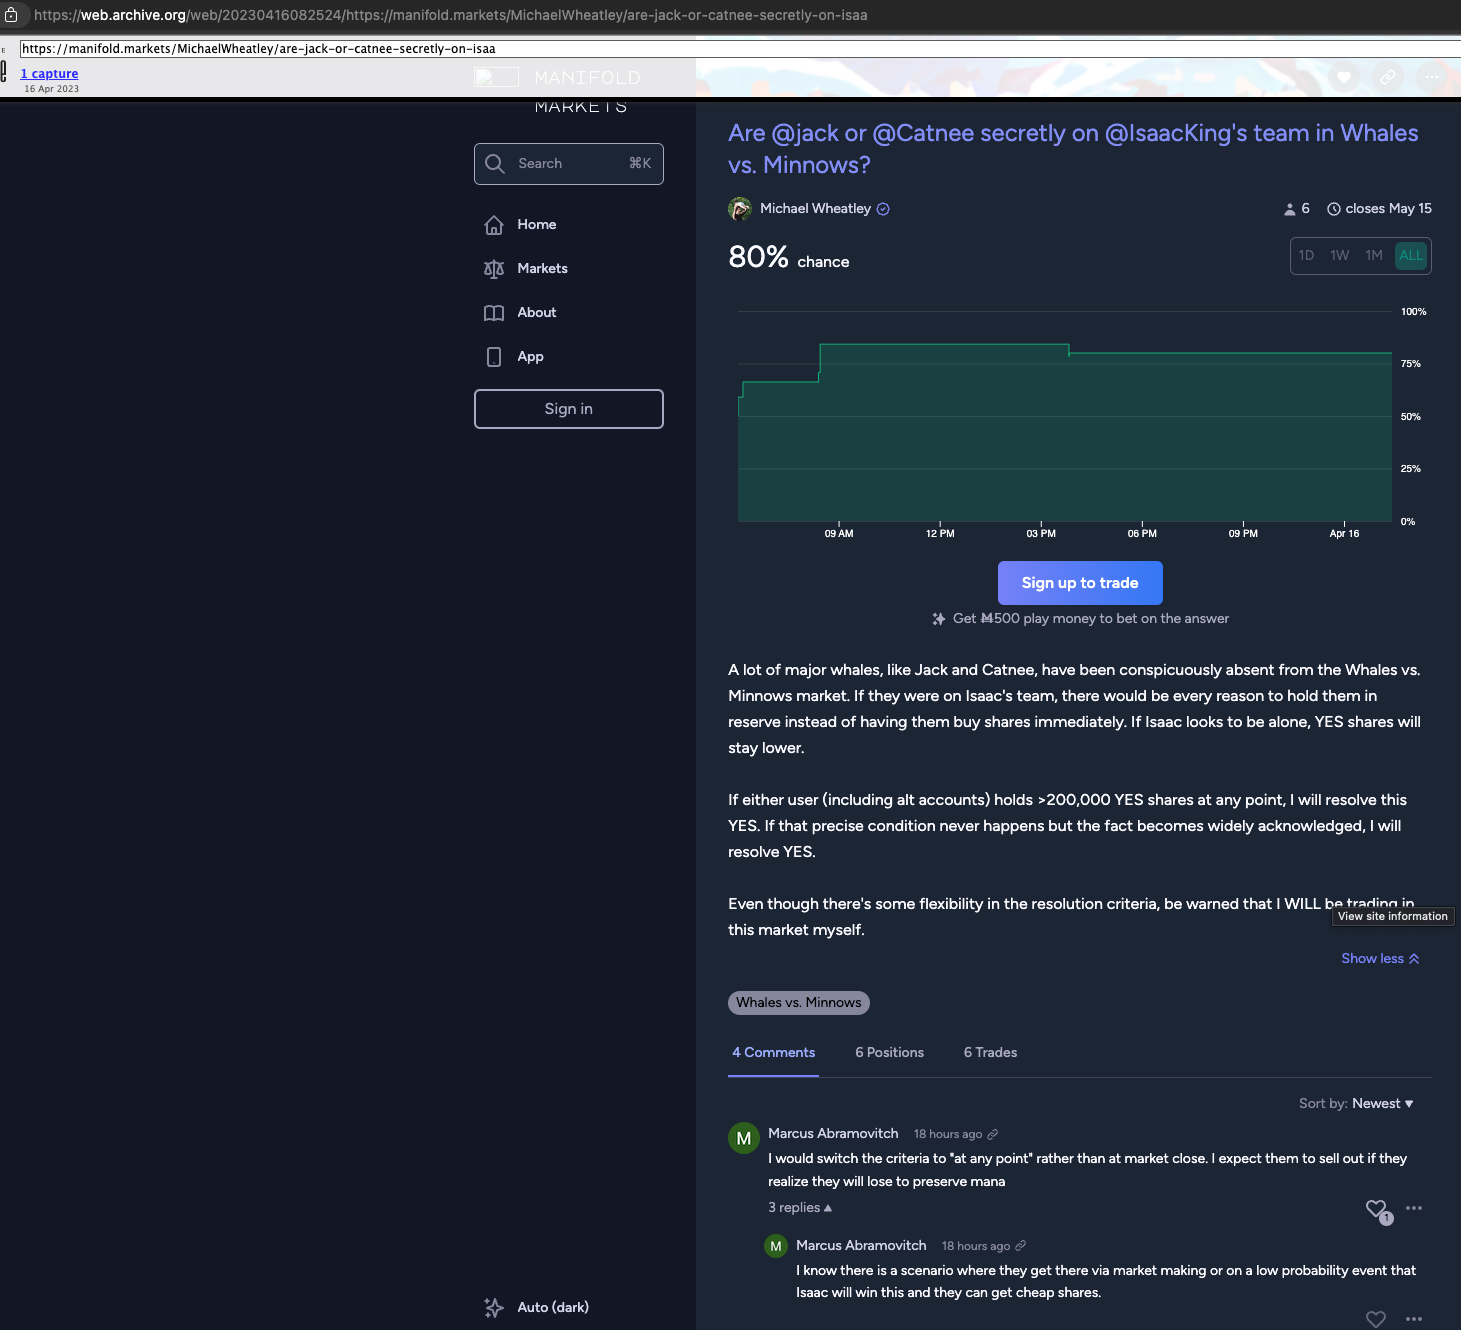Click the link icon next to first comment's timestamp
The width and height of the screenshot is (1461, 1330).
click(993, 1134)
